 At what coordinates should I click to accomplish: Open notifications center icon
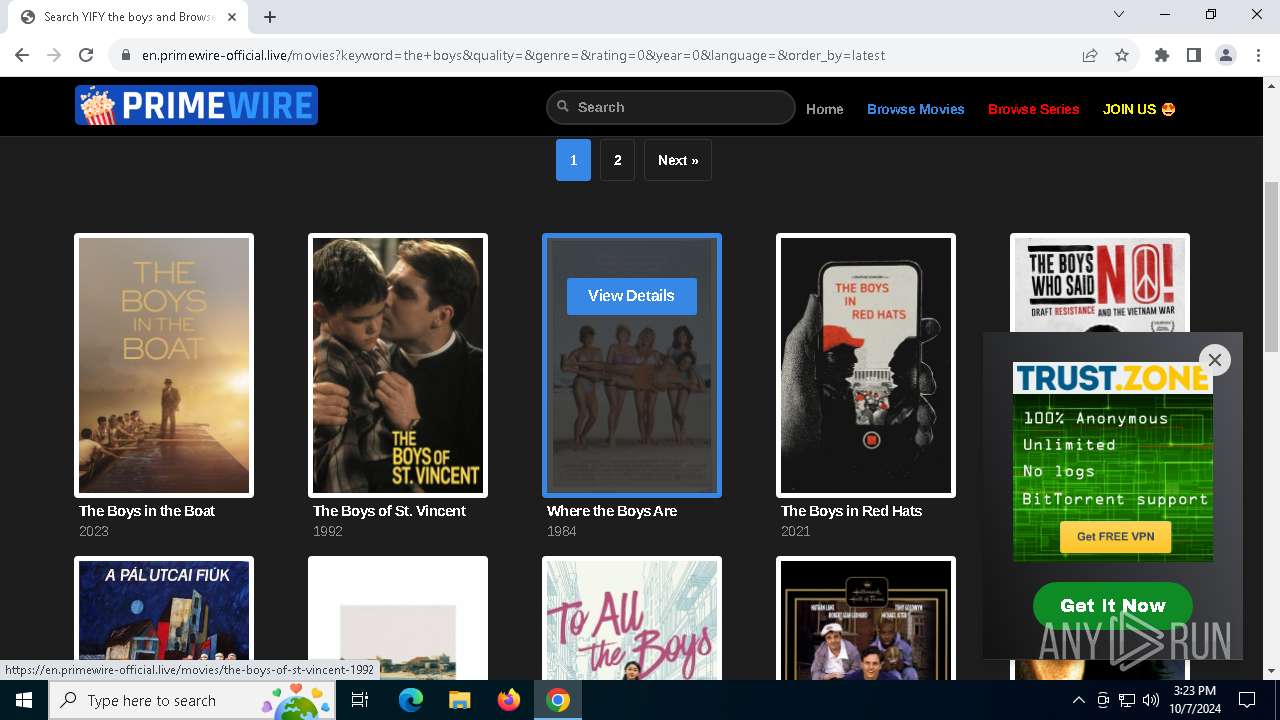[x=1247, y=700]
